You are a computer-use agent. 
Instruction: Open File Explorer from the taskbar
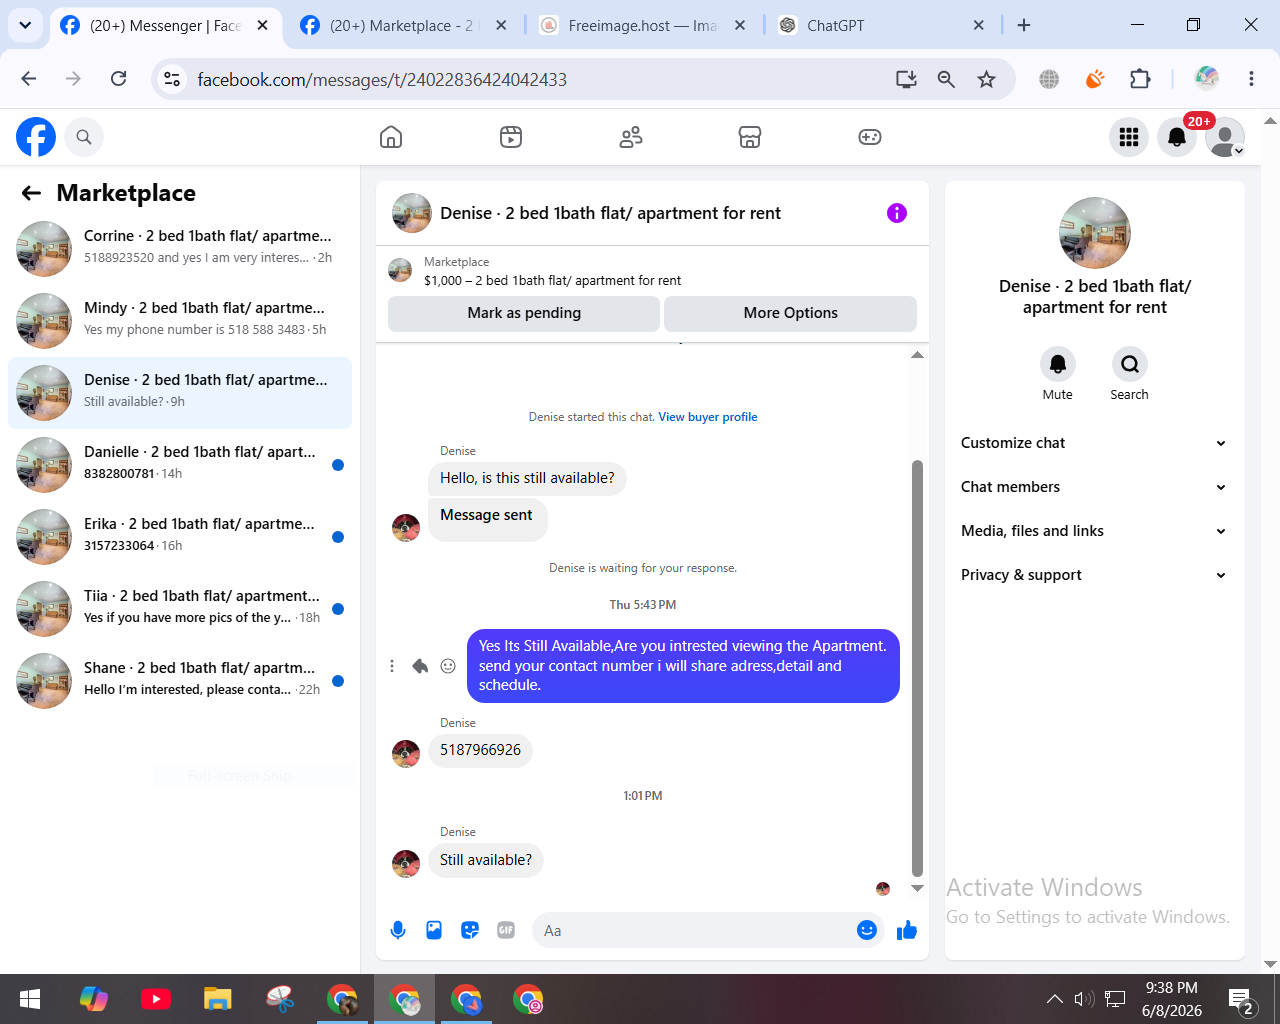pos(217,999)
